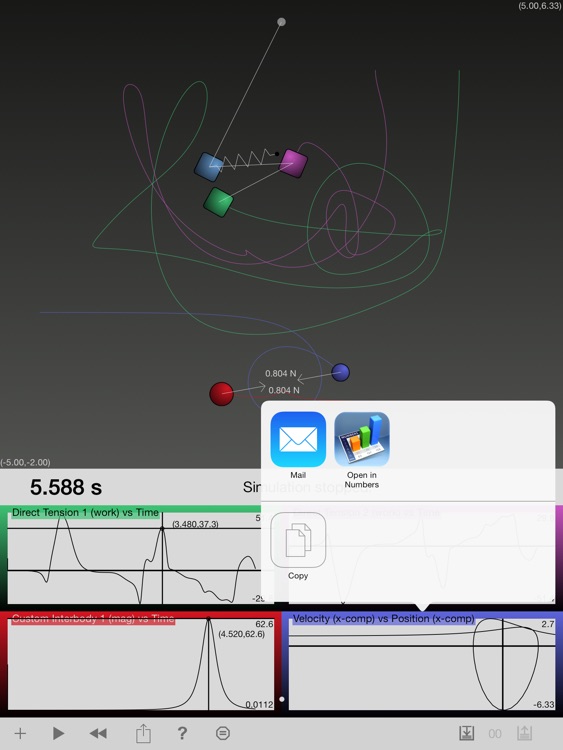
Task: Choose Open in Numbers app icon
Action: pos(362,439)
